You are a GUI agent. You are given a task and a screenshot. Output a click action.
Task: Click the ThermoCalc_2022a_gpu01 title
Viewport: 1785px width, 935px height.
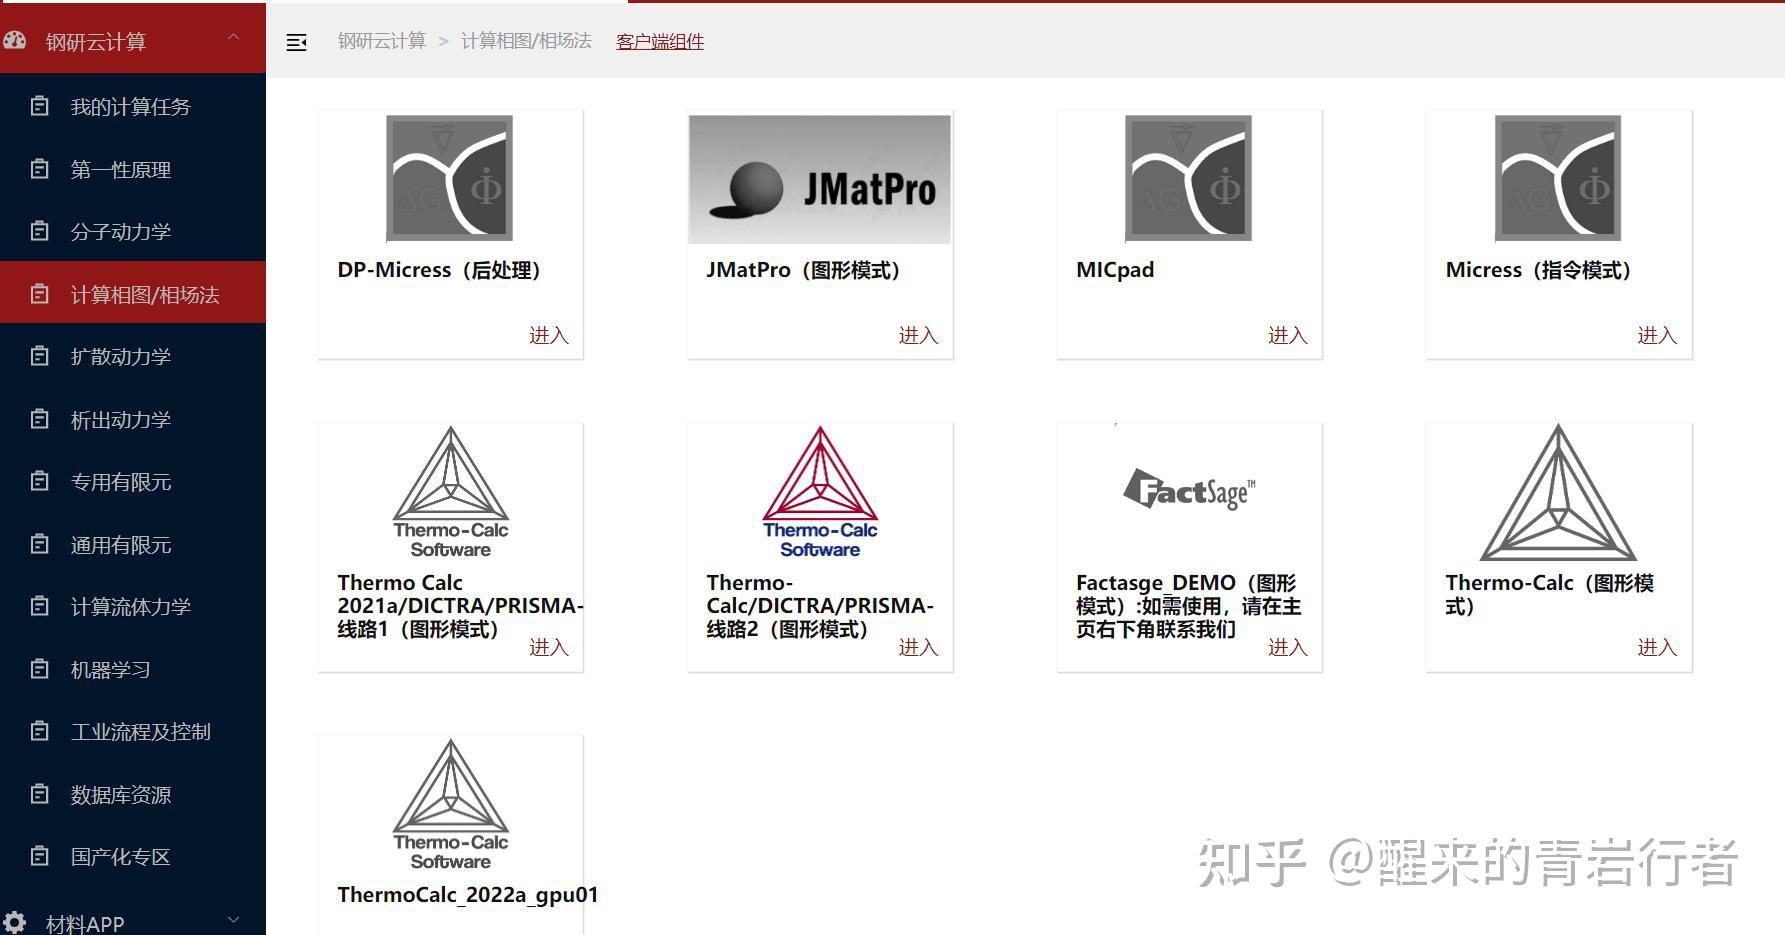click(468, 895)
